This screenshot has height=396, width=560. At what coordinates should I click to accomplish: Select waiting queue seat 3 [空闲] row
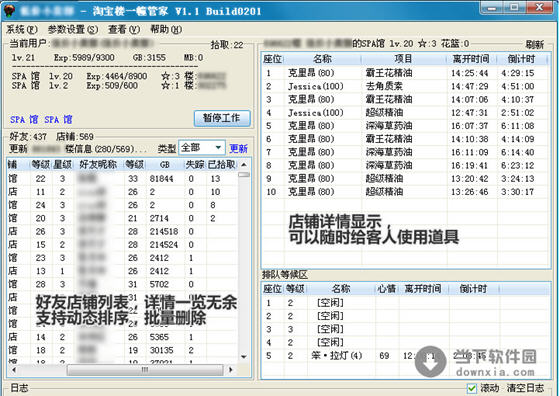(x=406, y=329)
